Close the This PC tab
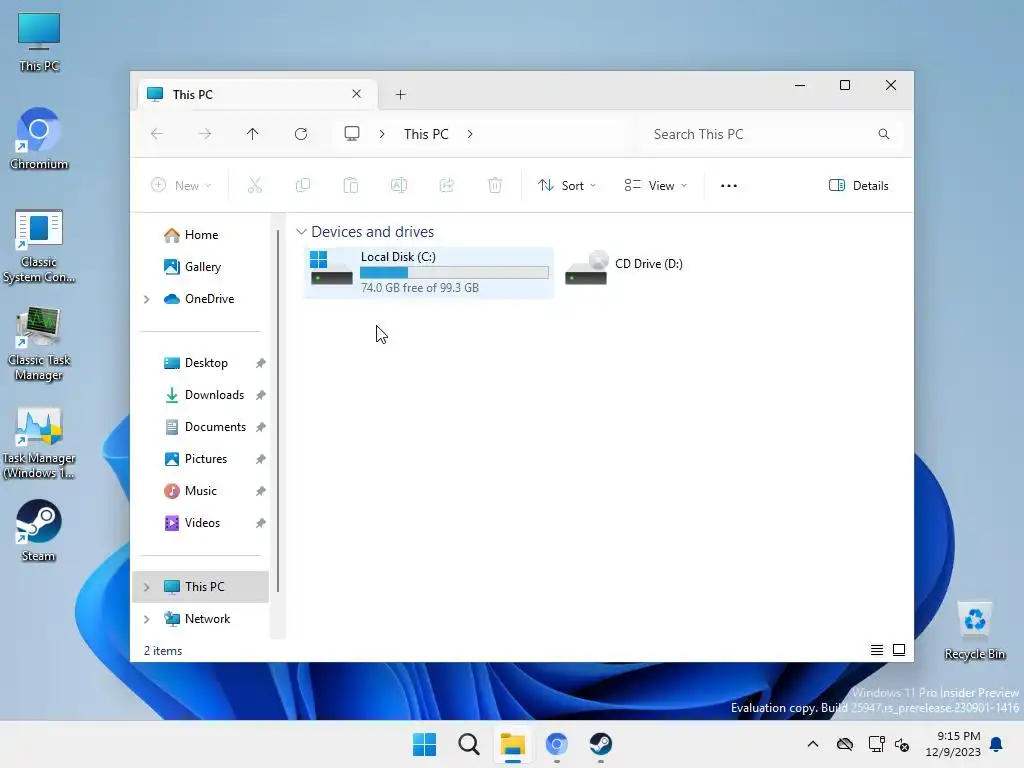 pos(357,94)
